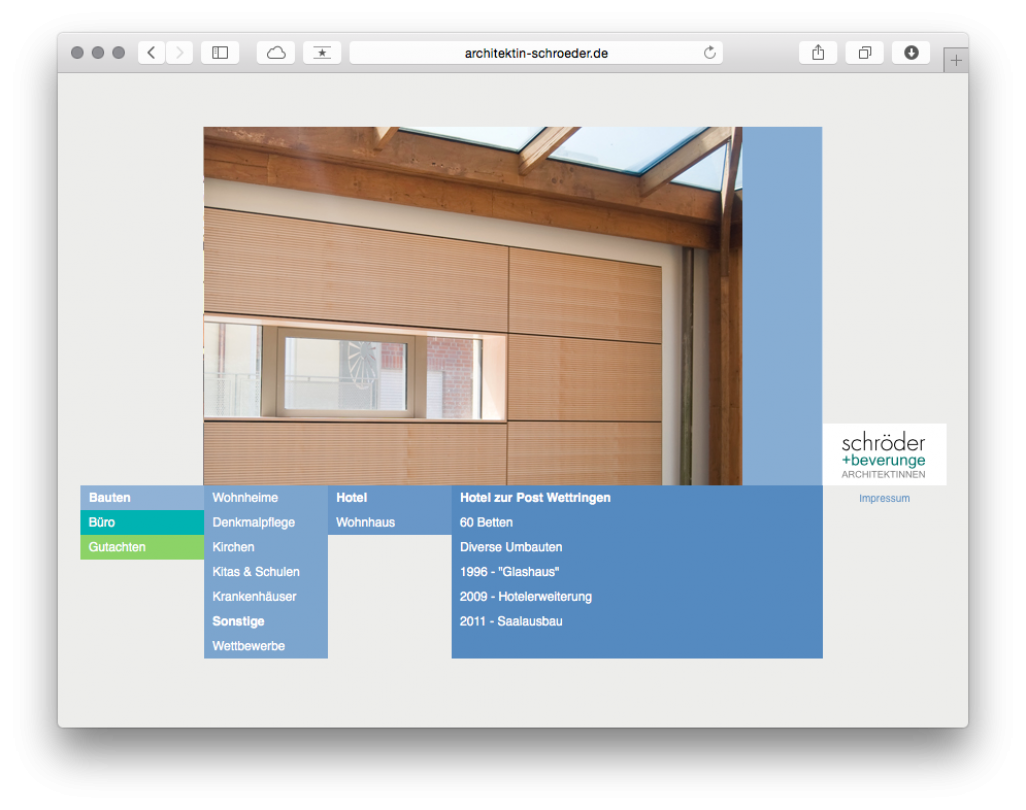Open the Impressum link

pyautogui.click(x=884, y=499)
